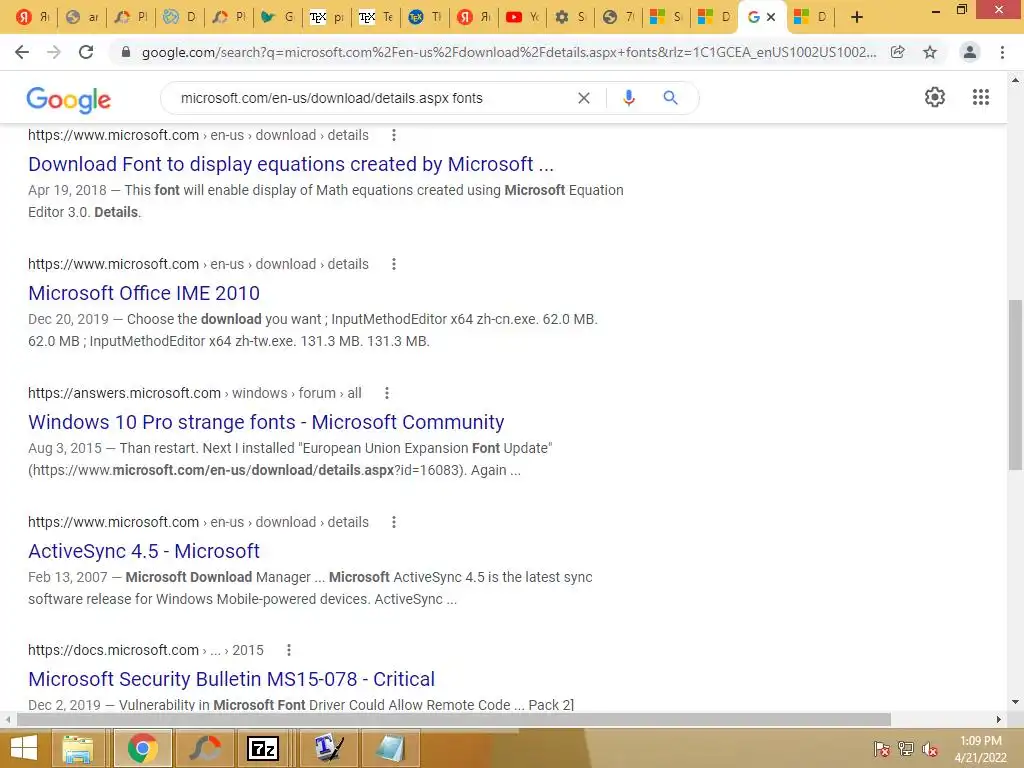Open options for Download Font result
The width and height of the screenshot is (1024, 768).
(393, 135)
